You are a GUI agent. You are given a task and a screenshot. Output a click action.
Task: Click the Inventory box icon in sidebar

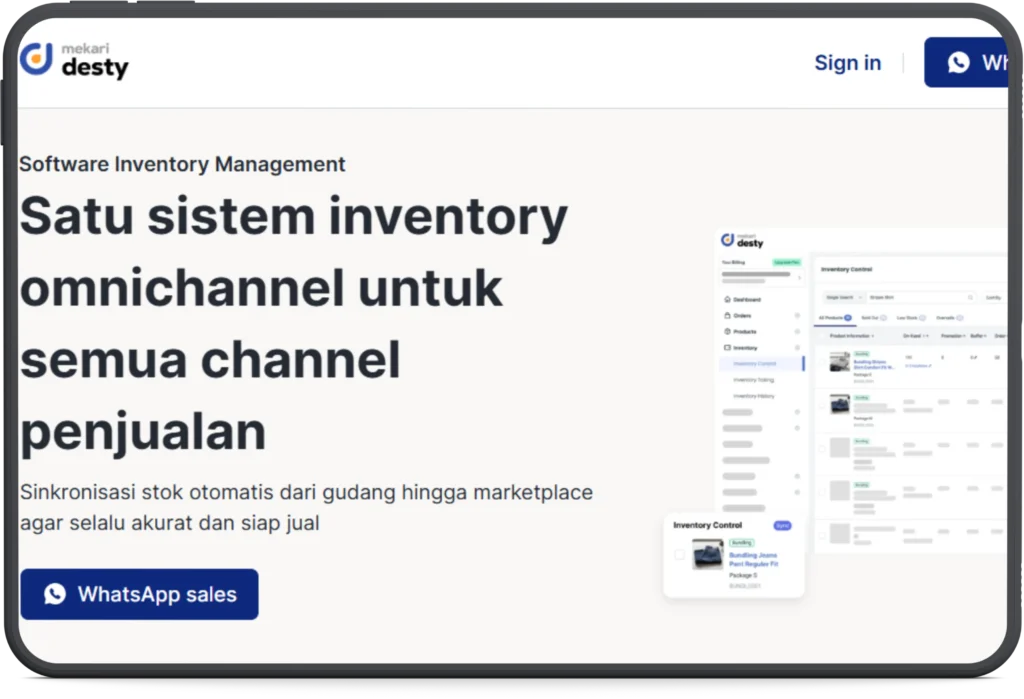pyautogui.click(x=726, y=347)
